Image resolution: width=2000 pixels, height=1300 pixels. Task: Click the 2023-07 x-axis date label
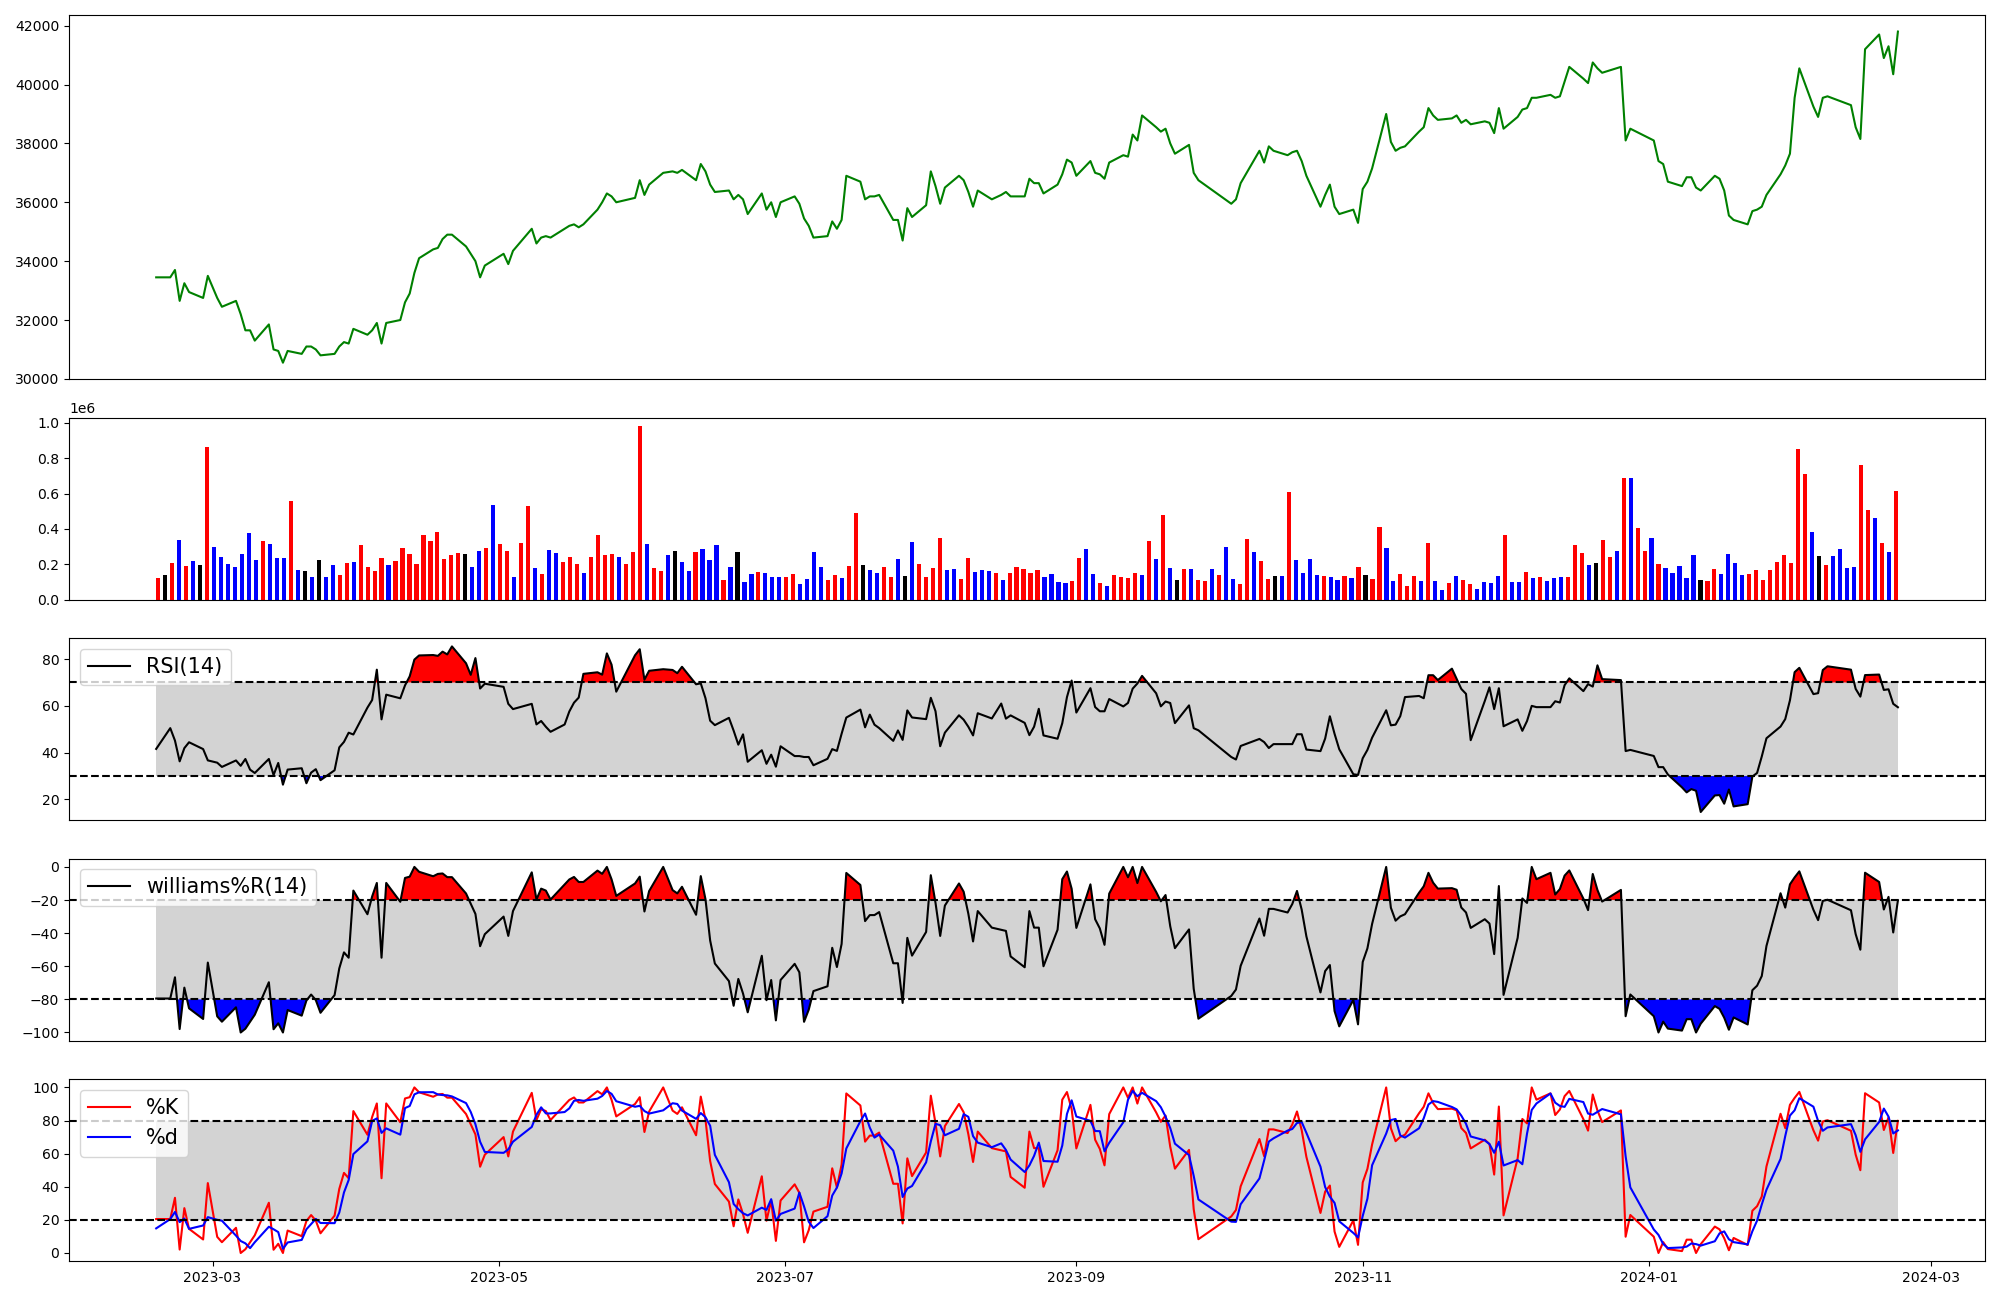click(x=785, y=1277)
